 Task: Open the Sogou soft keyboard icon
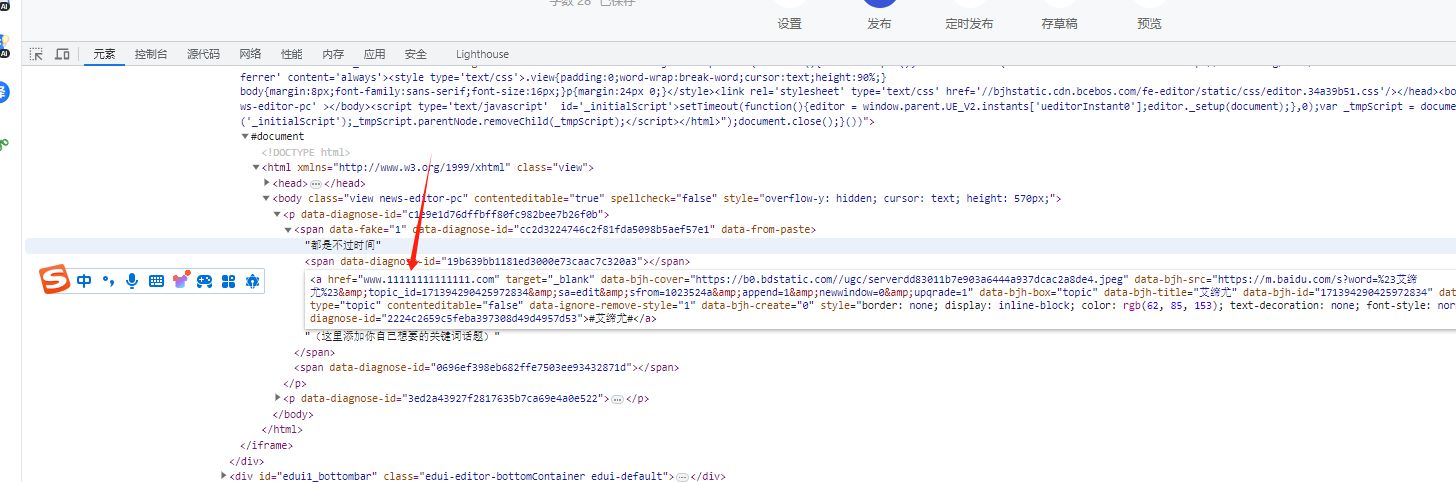pos(156,281)
